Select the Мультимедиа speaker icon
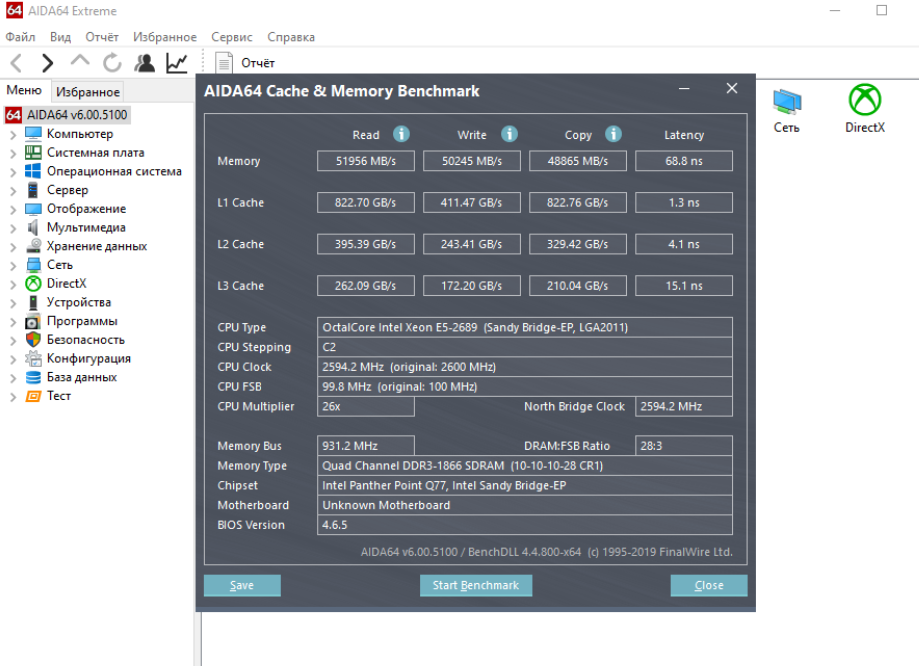This screenshot has width=919, height=666. coord(33,227)
